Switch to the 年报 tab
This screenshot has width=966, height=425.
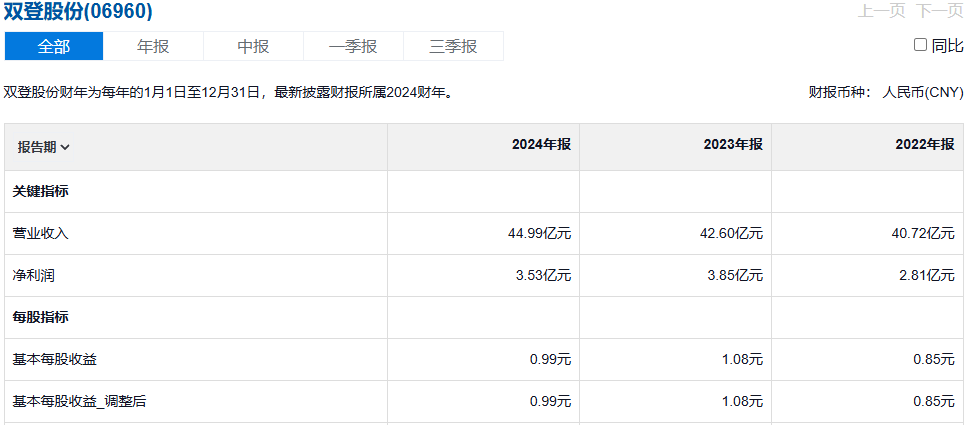point(153,46)
